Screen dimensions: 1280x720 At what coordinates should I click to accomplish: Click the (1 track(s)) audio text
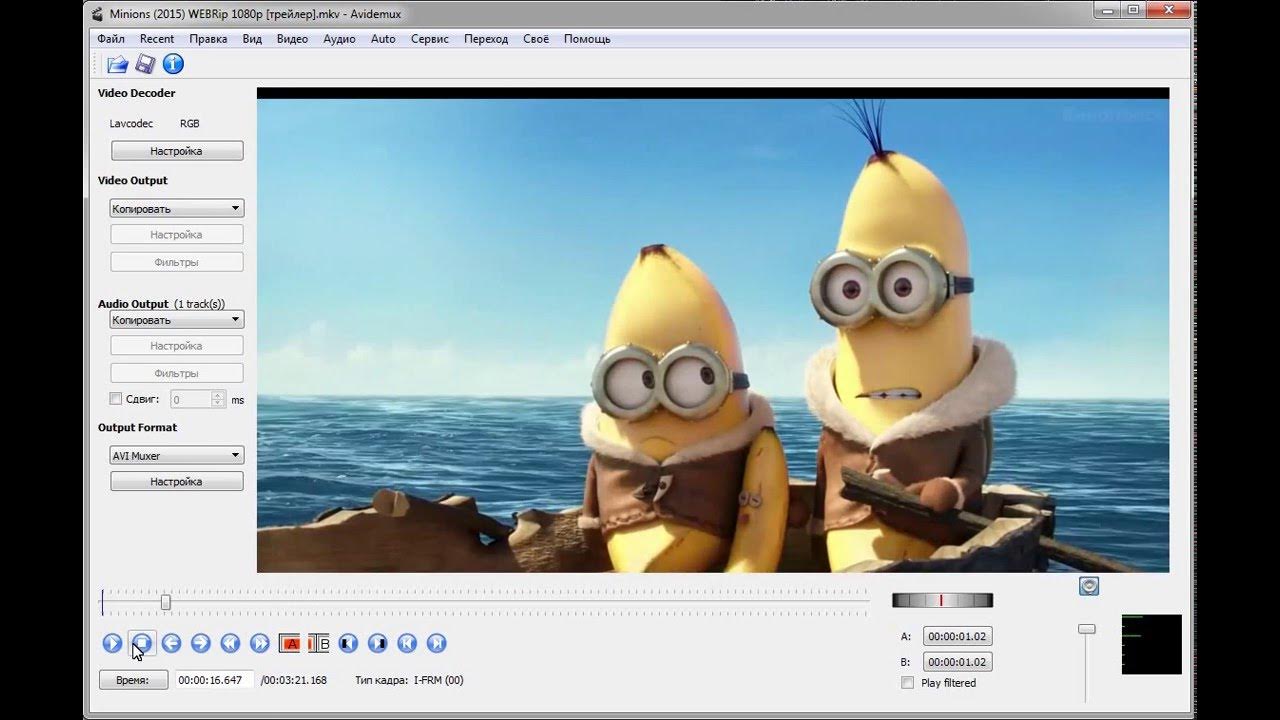[x=199, y=304]
